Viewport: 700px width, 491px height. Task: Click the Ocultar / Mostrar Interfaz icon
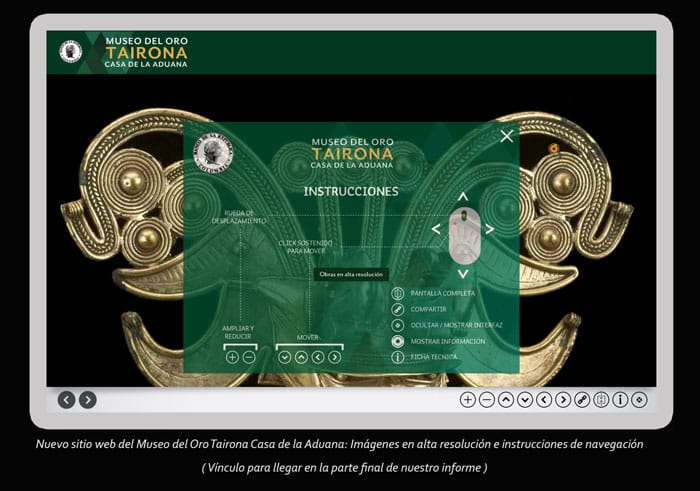tap(397, 325)
